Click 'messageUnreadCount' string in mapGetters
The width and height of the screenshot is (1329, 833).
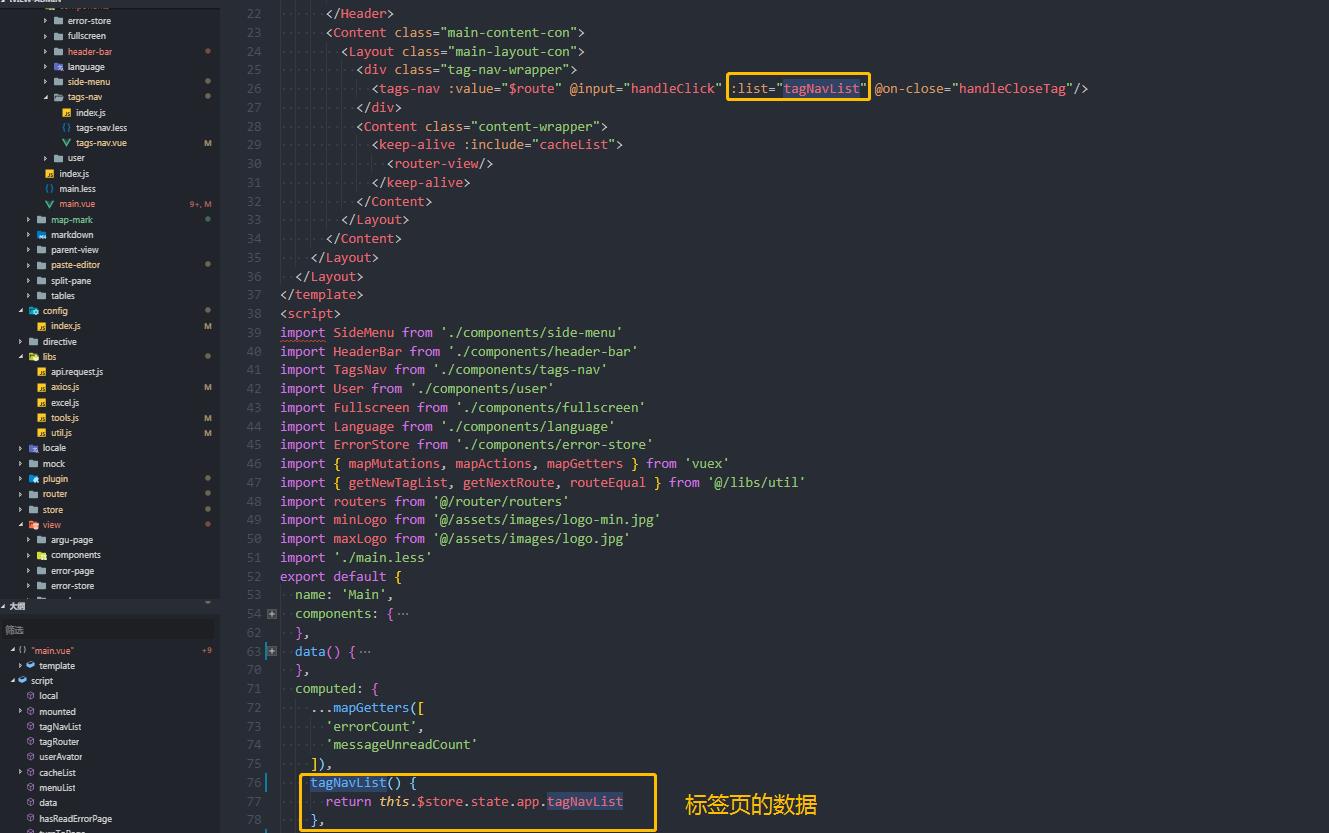point(401,744)
